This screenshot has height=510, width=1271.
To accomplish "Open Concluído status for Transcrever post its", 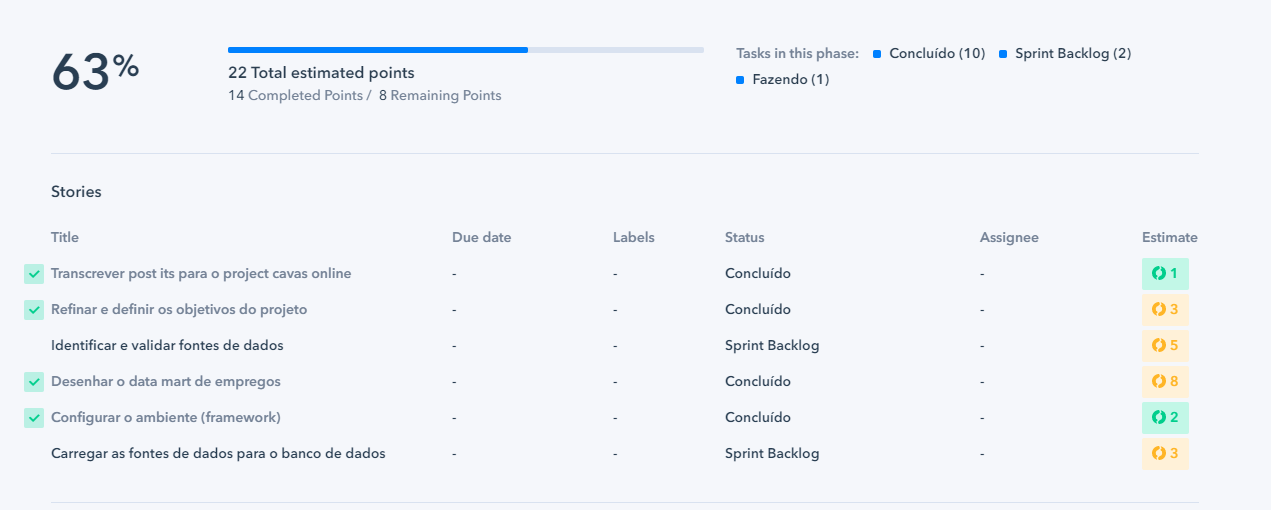I will 758,273.
